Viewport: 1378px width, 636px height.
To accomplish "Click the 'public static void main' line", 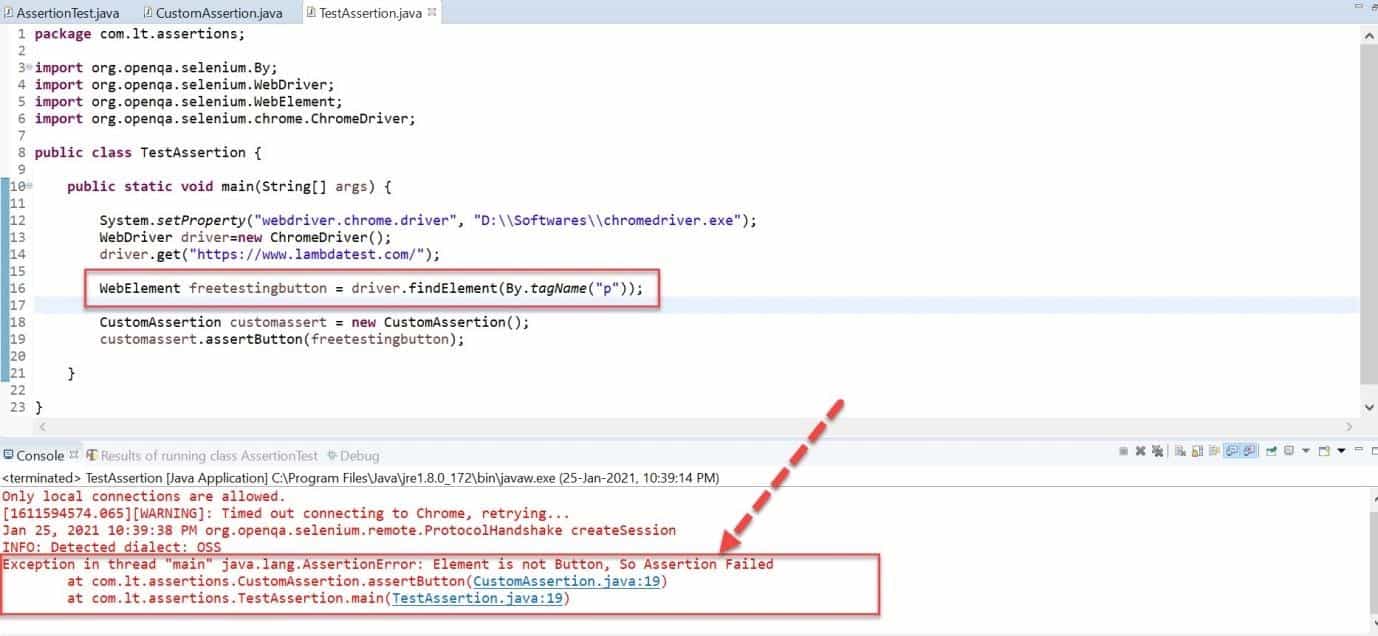I will coord(229,186).
